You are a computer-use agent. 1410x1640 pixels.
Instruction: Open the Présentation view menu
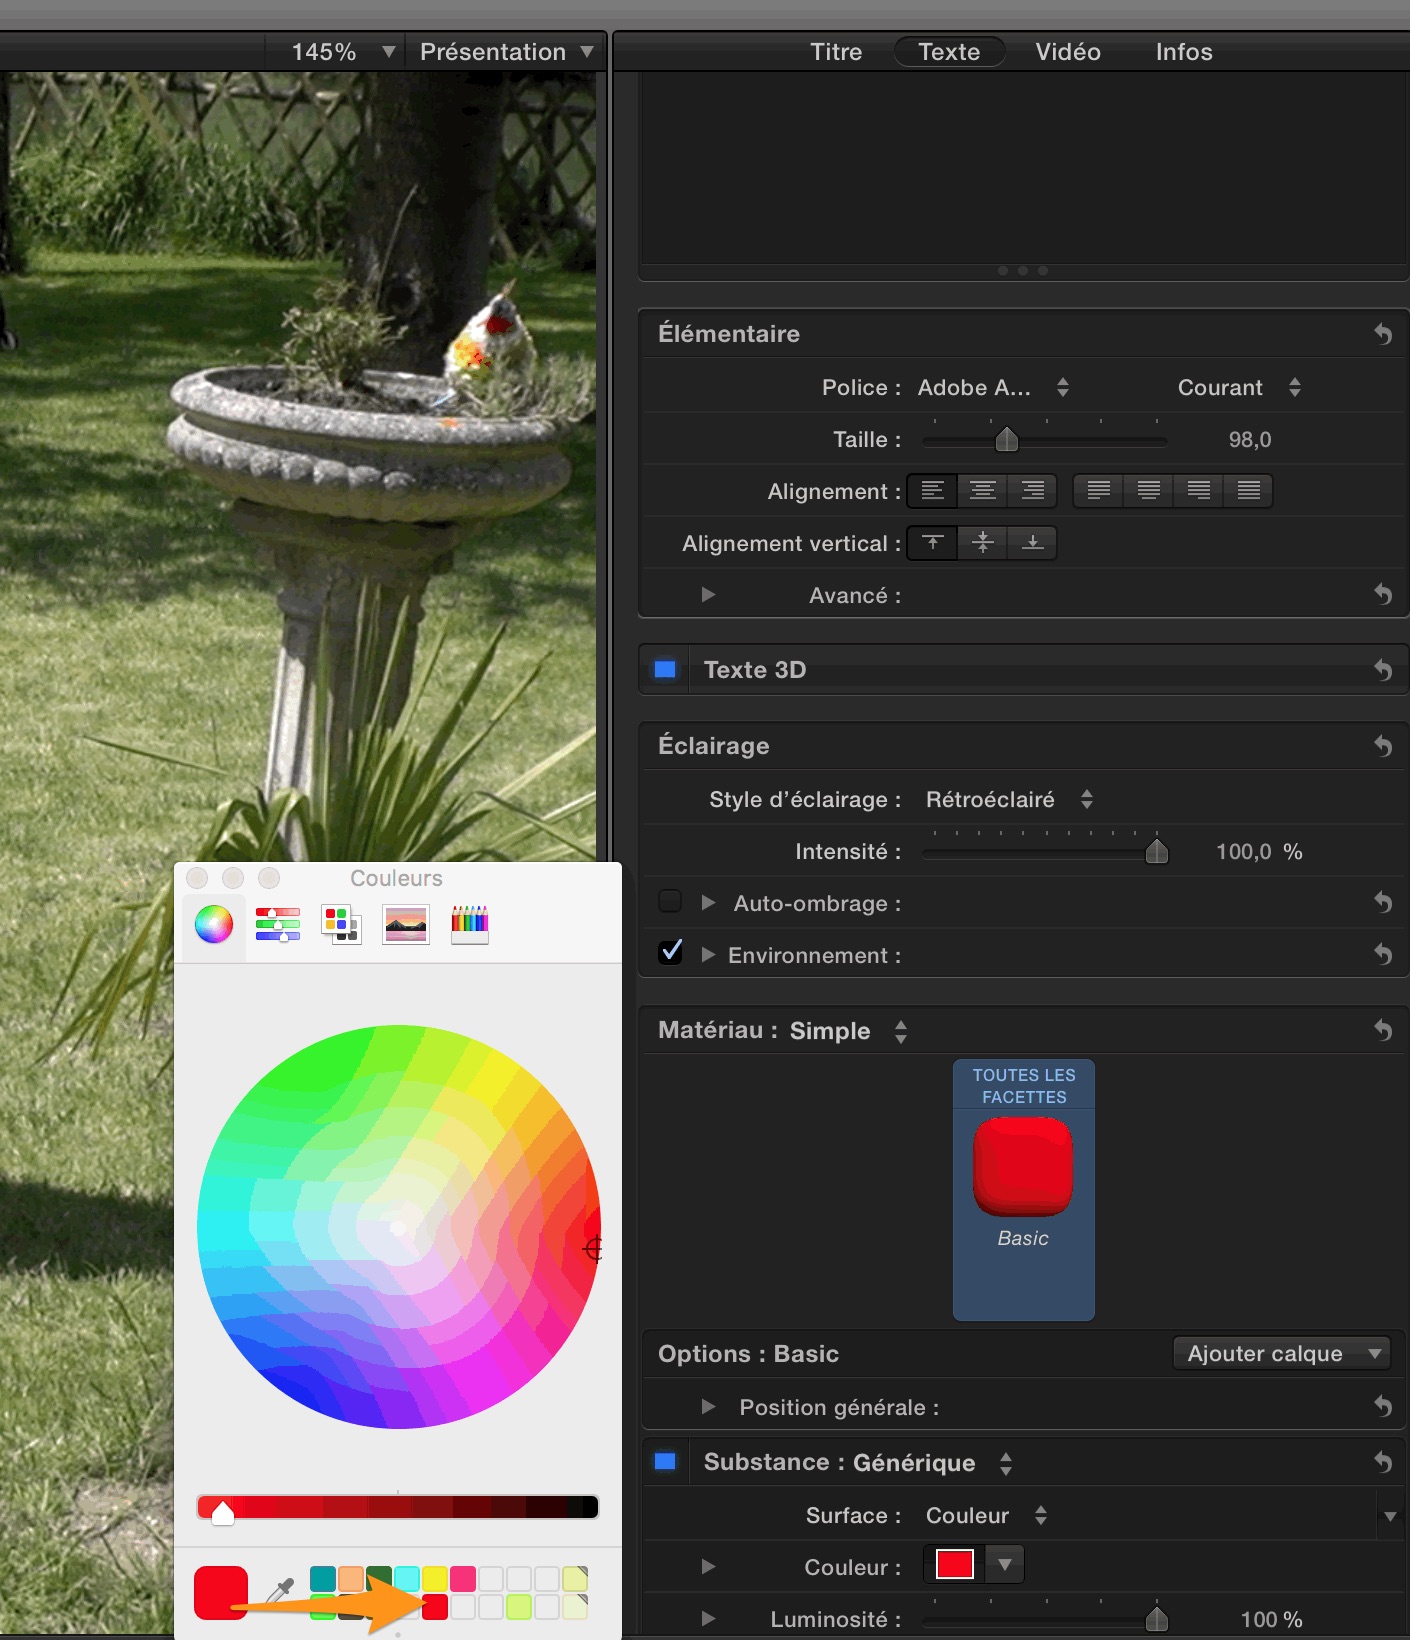tap(506, 52)
